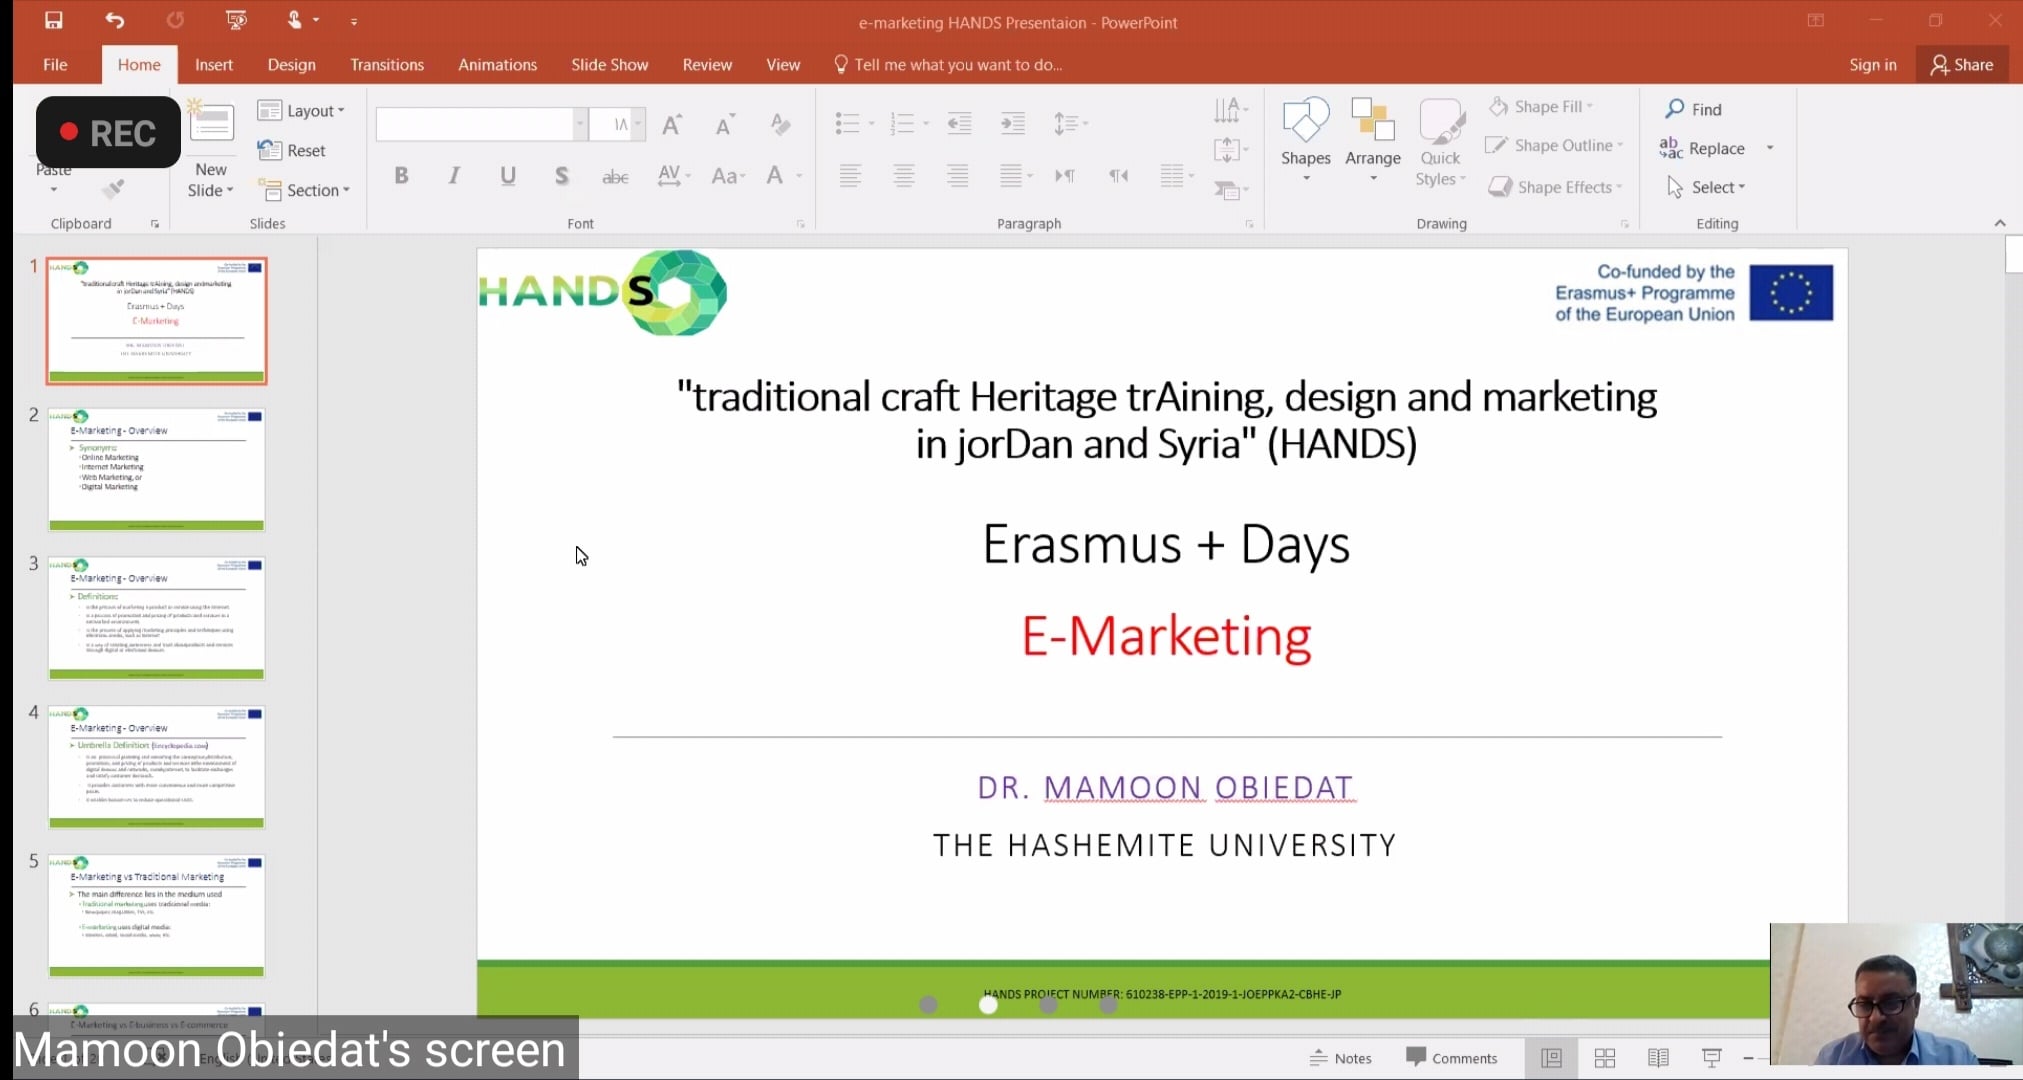Image resolution: width=2023 pixels, height=1080 pixels.
Task: Open the View tab
Action: pyautogui.click(x=783, y=64)
